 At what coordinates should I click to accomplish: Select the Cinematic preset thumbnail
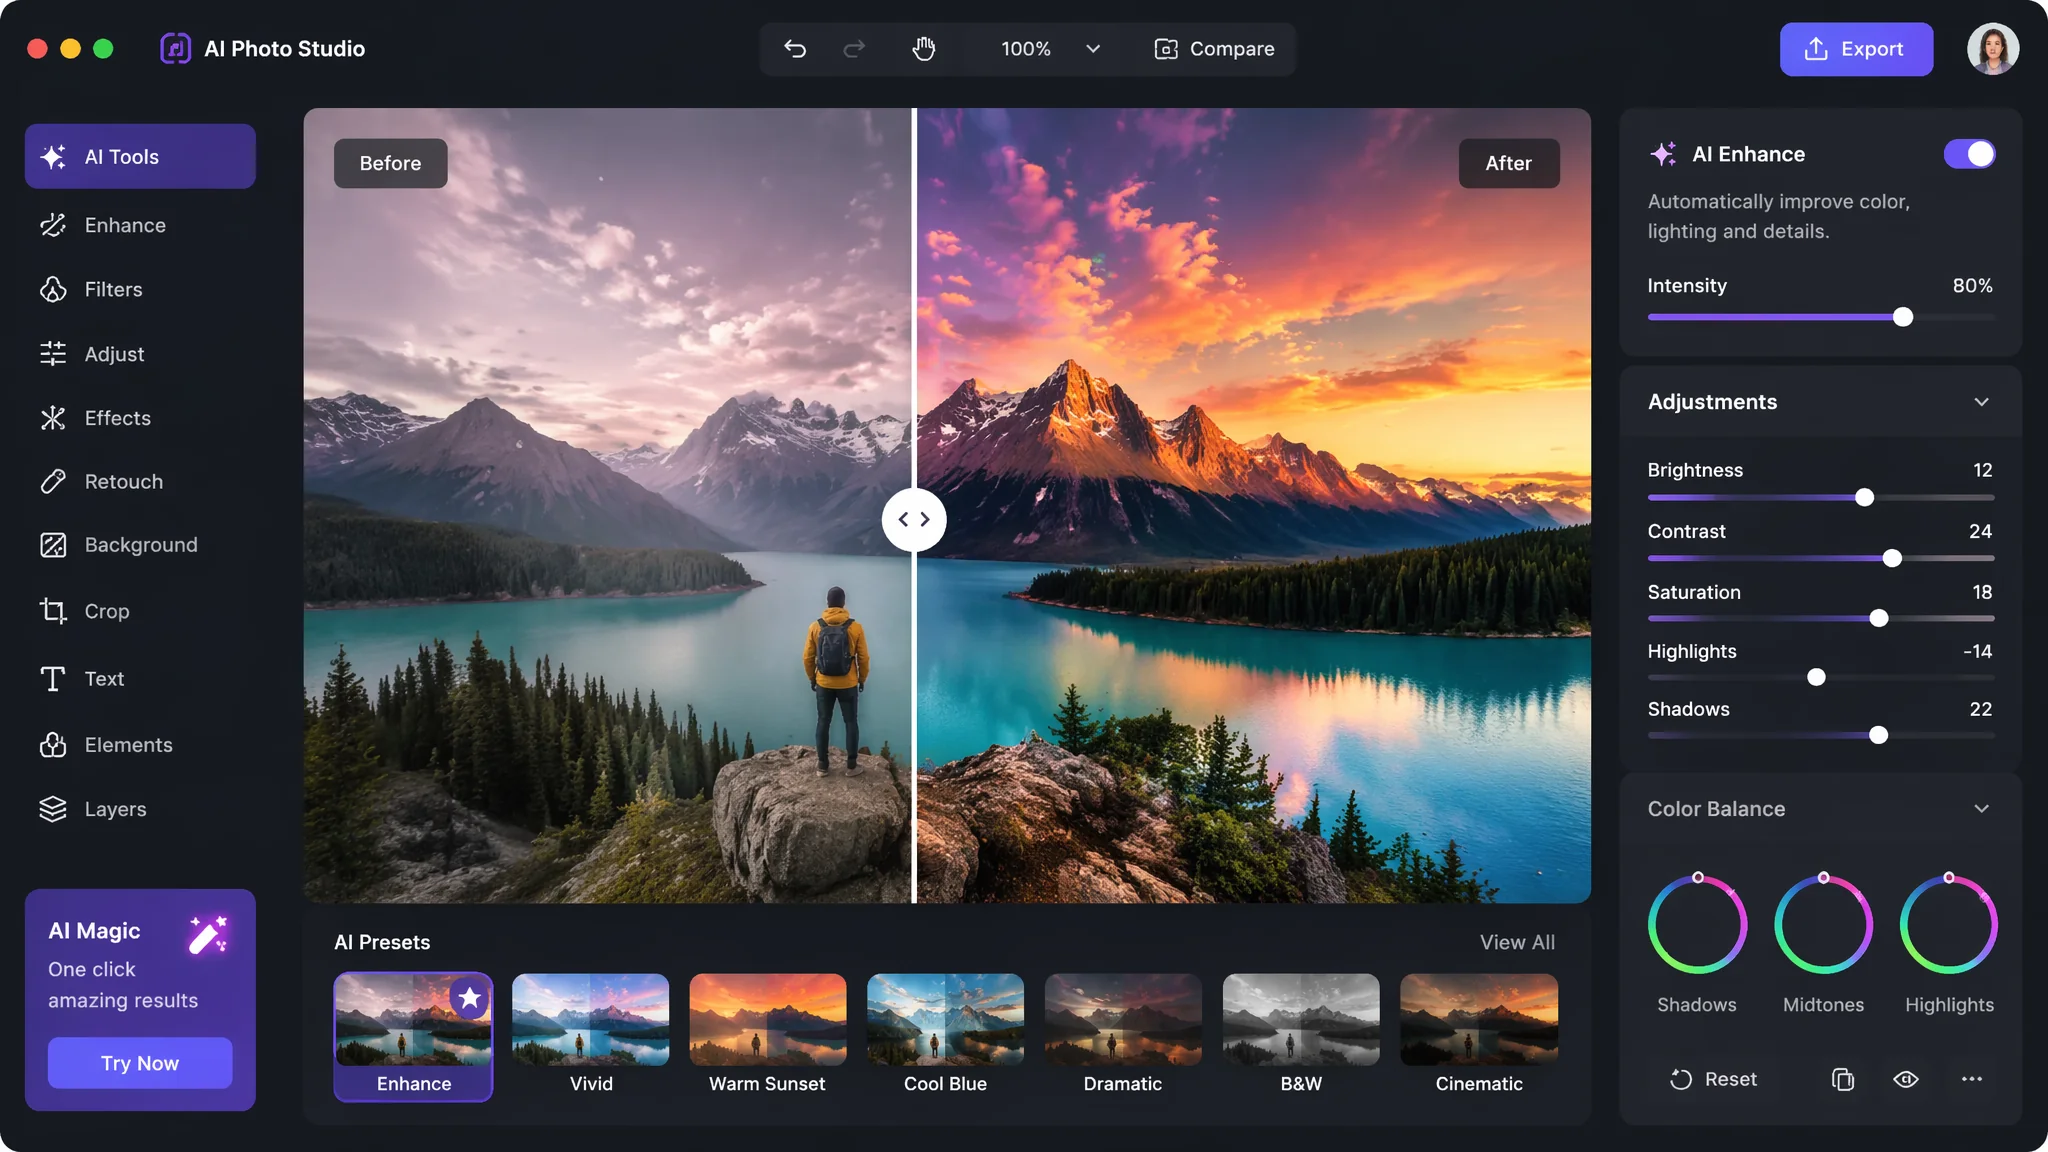click(x=1479, y=1020)
